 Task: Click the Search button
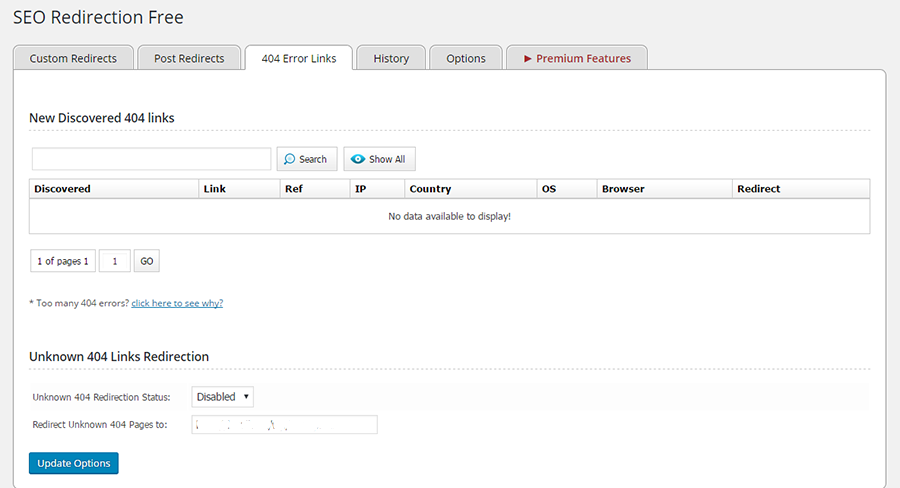click(307, 159)
